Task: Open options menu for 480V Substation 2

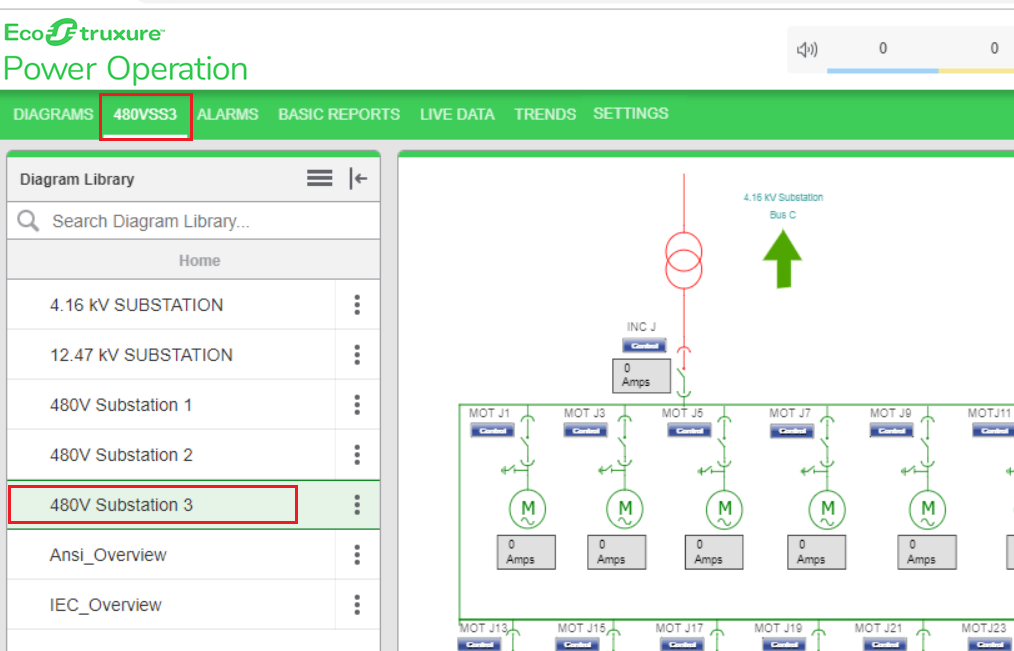Action: point(357,455)
